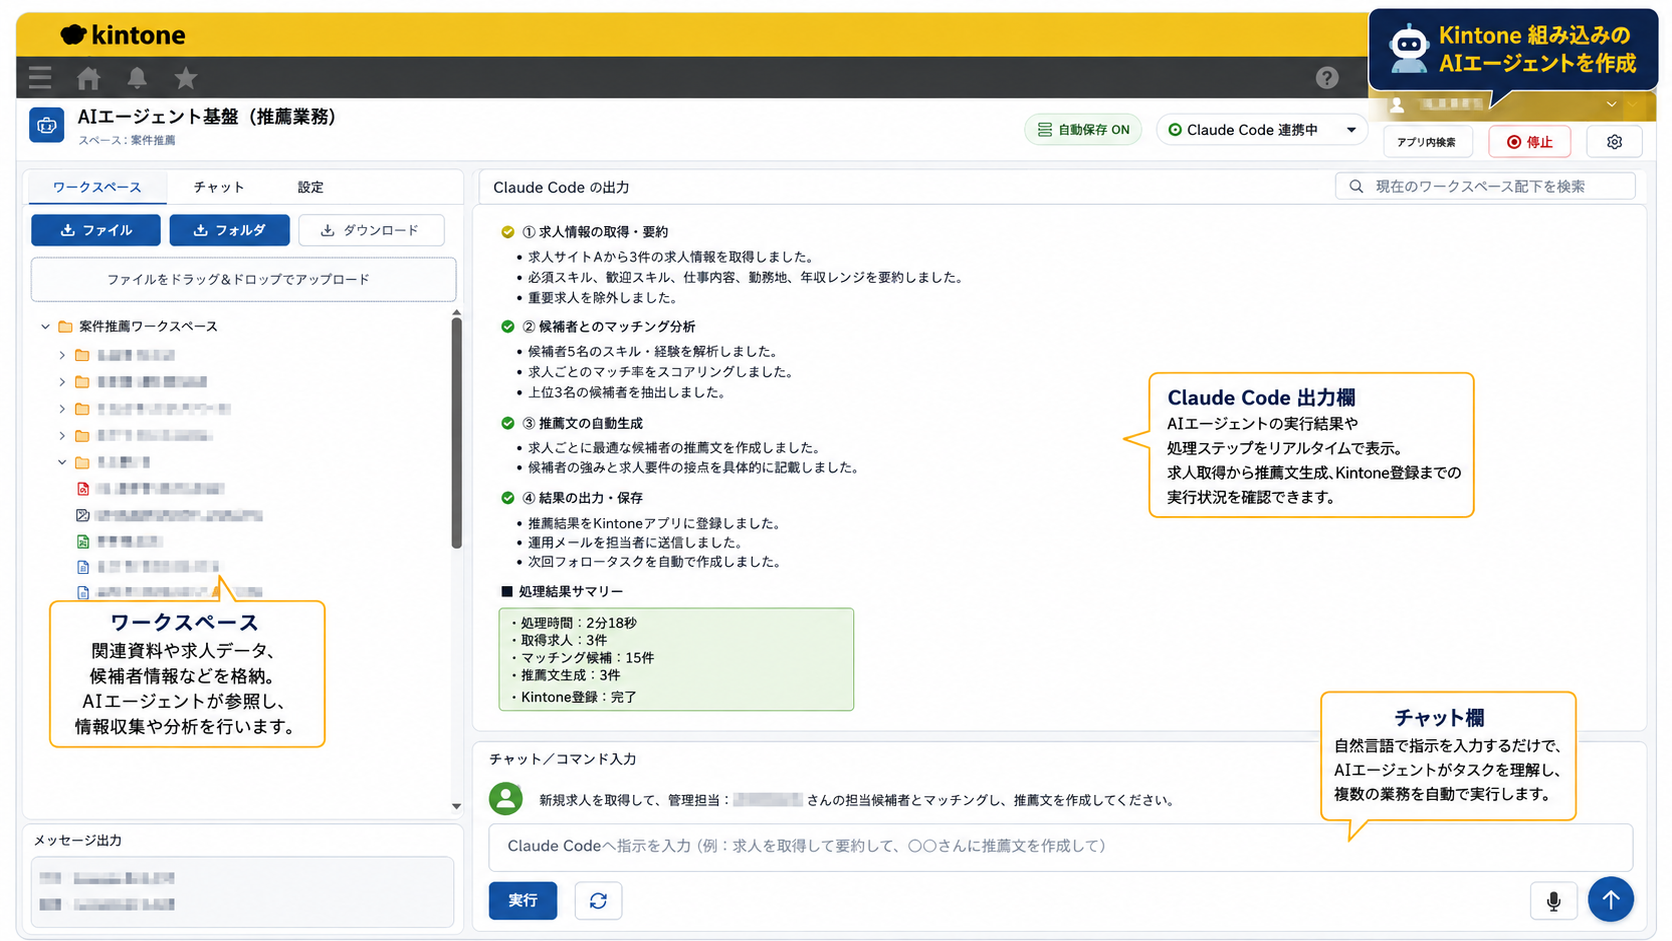The height and width of the screenshot is (941, 1672).
Task: Click the red 停止 button
Action: (x=1529, y=142)
